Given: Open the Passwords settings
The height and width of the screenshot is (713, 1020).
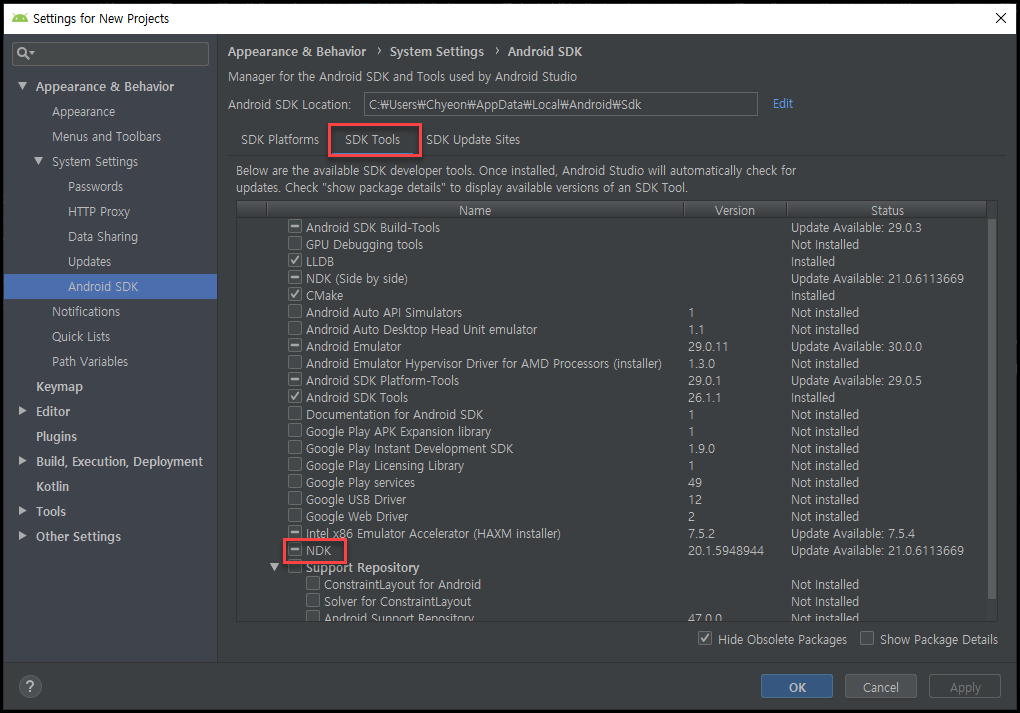Looking at the screenshot, I should 96,187.
